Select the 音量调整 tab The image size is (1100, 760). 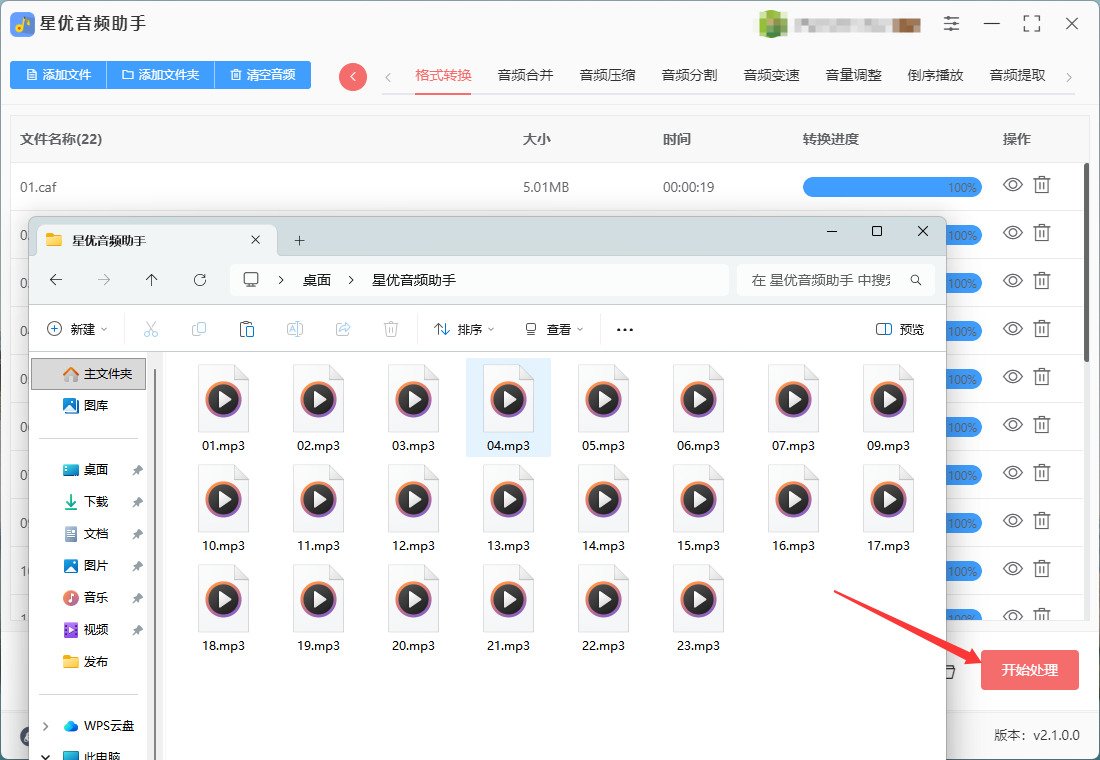pos(853,75)
